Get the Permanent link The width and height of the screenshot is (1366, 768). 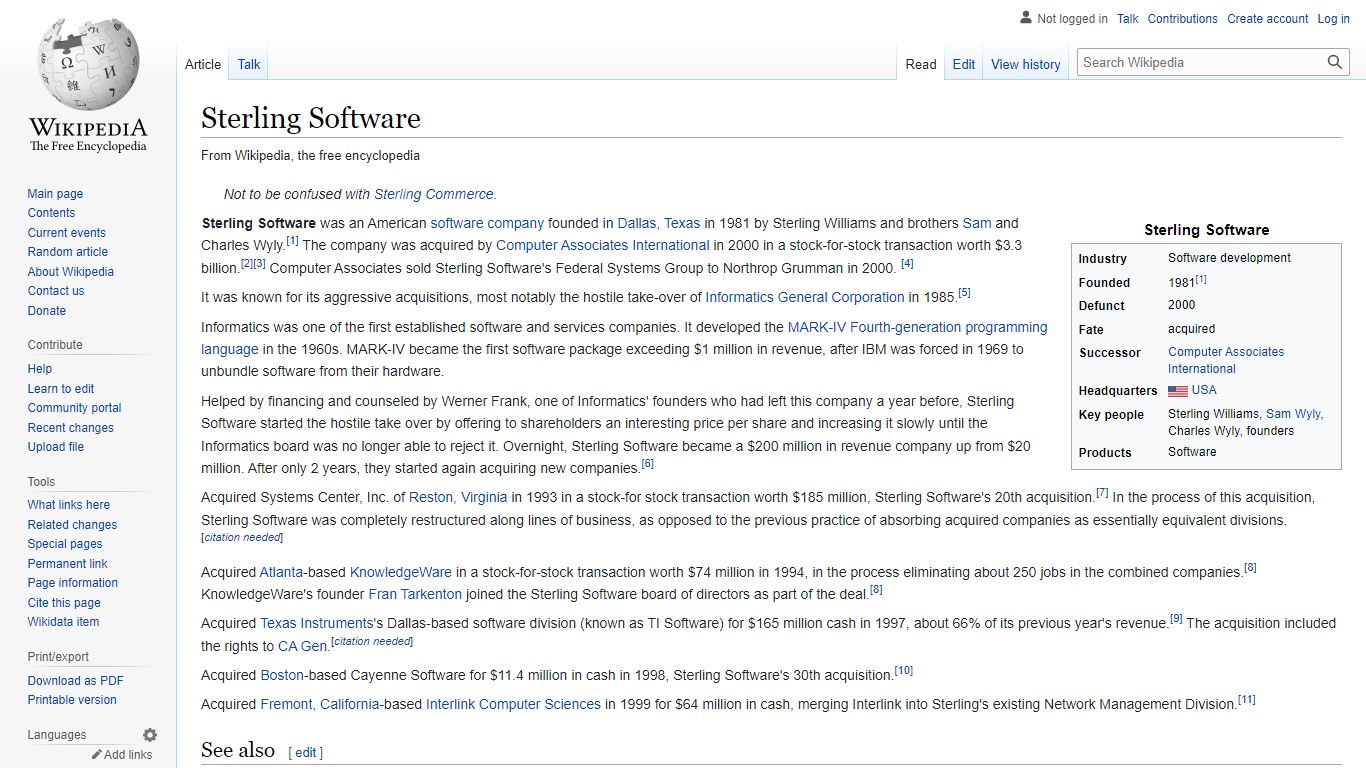67,564
